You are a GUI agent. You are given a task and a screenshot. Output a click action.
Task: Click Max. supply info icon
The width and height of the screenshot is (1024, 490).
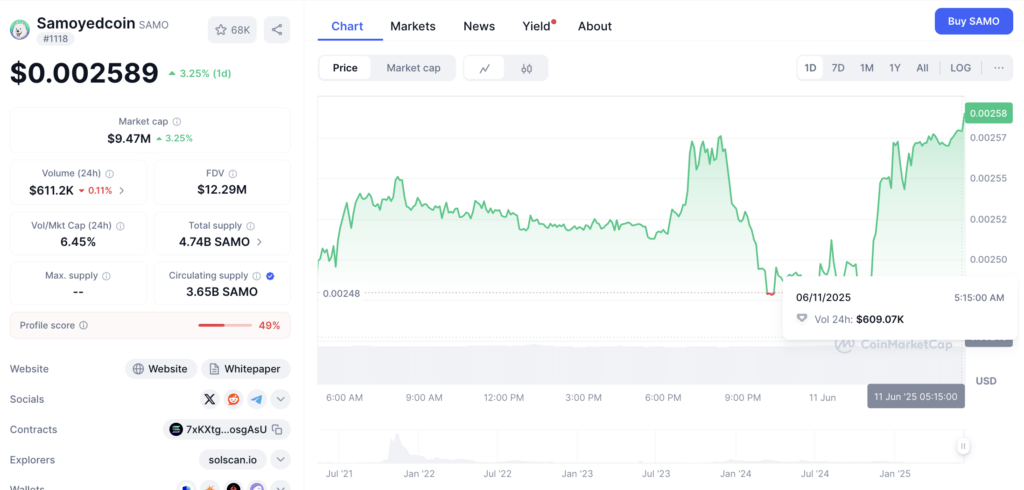pos(106,276)
